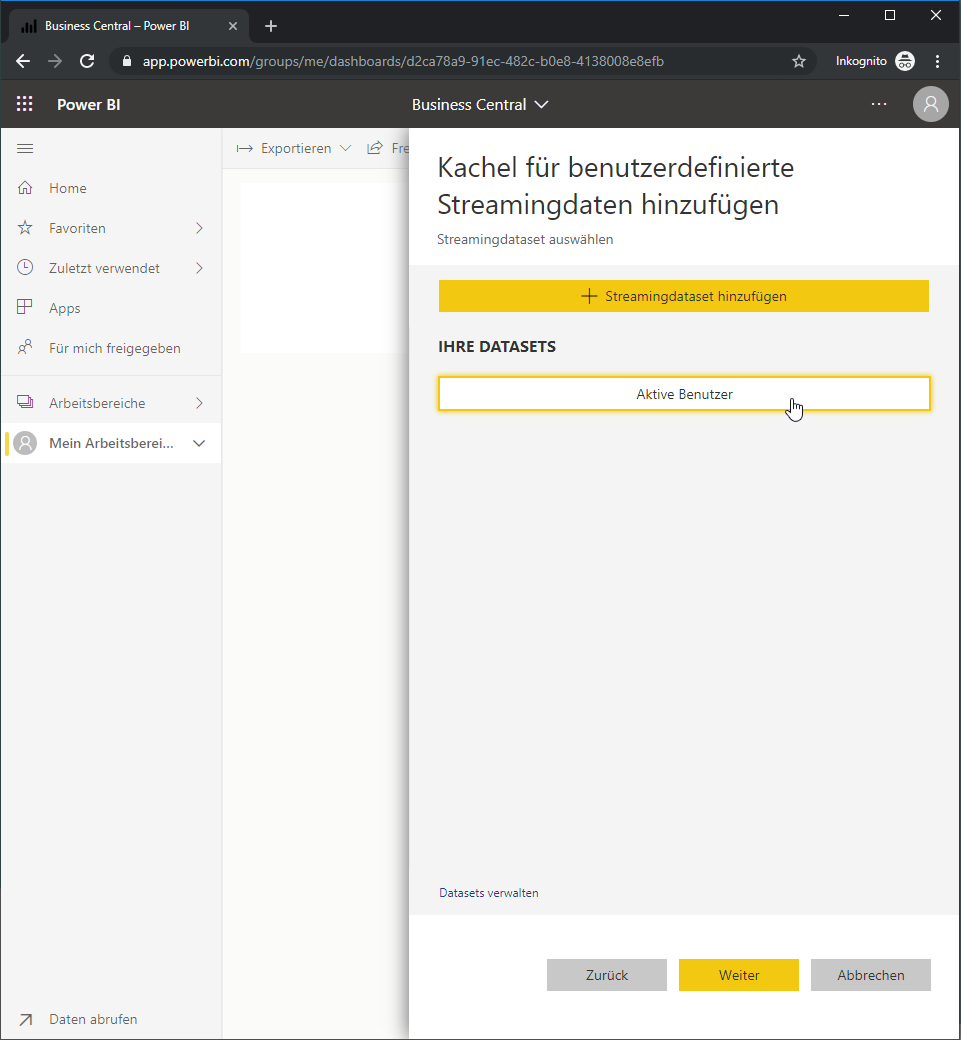This screenshot has width=961, height=1040.
Task: Click the Arbeitsbereiche workspace icon
Action: [x=25, y=402]
